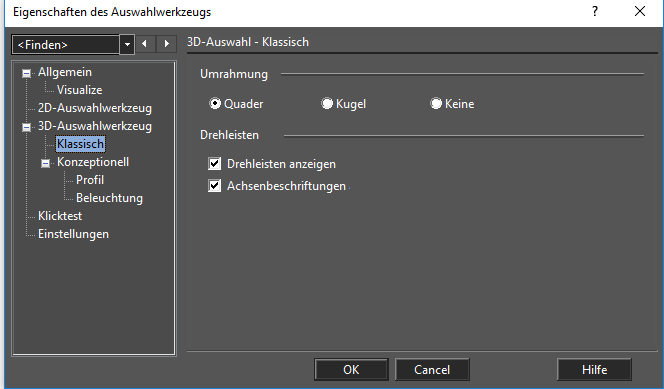Toggle the Drehleisten anzeigen checkbox

[x=215, y=164]
